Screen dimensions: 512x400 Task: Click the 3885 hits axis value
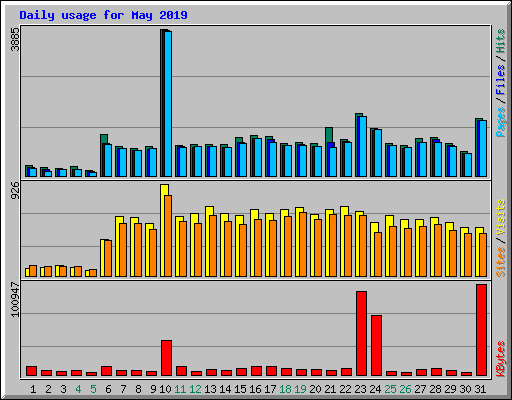click(x=15, y=39)
